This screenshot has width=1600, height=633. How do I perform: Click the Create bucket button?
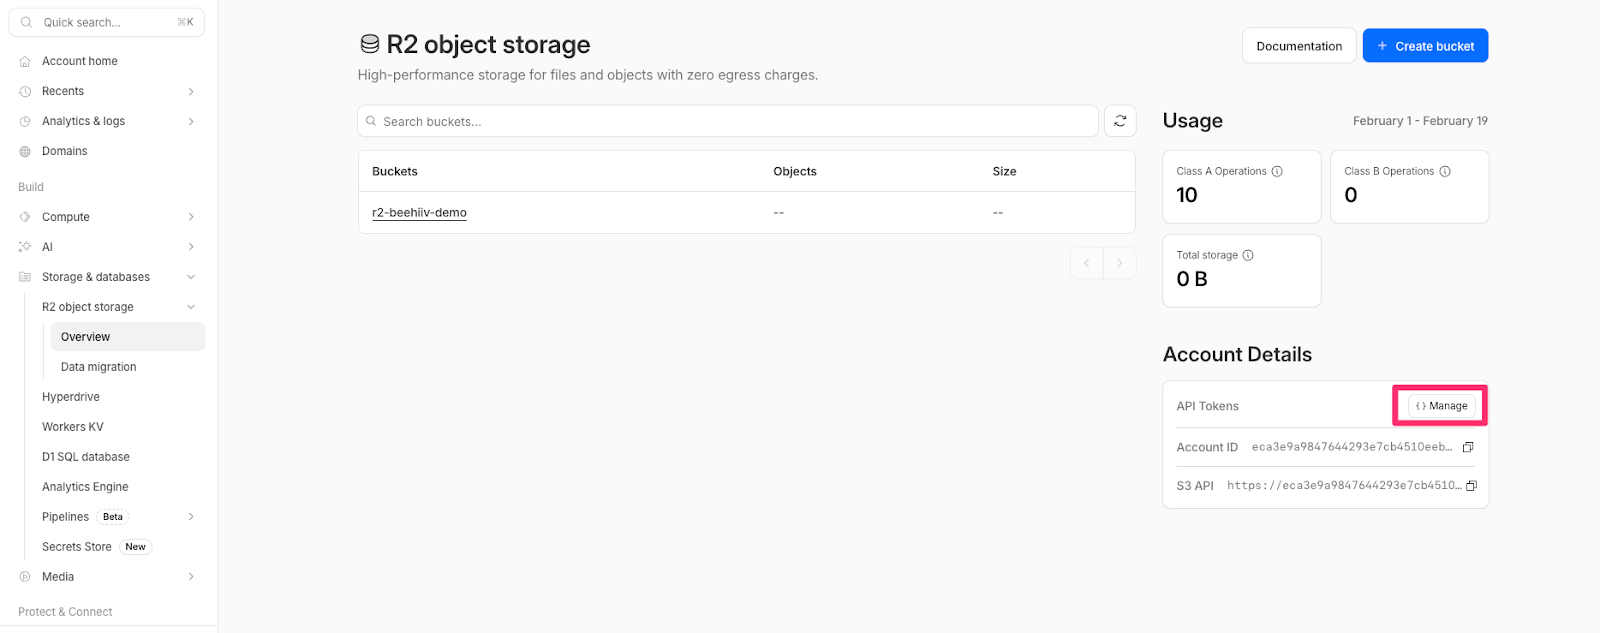click(x=1425, y=46)
